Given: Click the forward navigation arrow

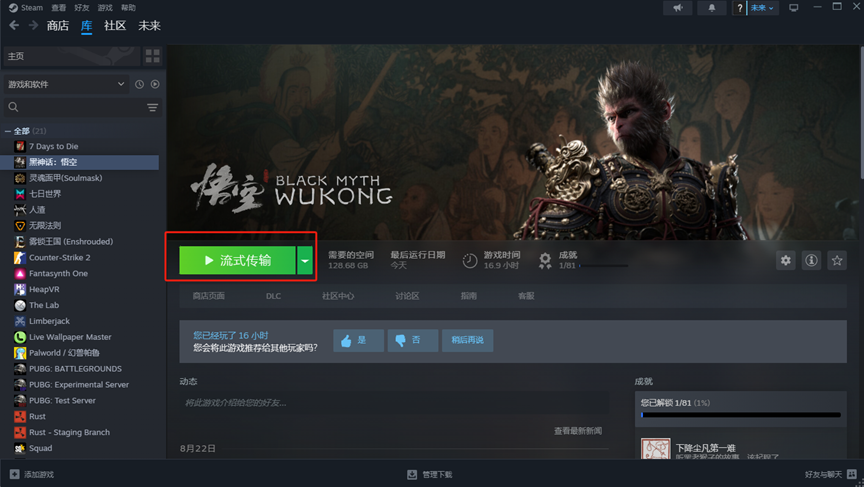Looking at the screenshot, I should pyautogui.click(x=34, y=25).
